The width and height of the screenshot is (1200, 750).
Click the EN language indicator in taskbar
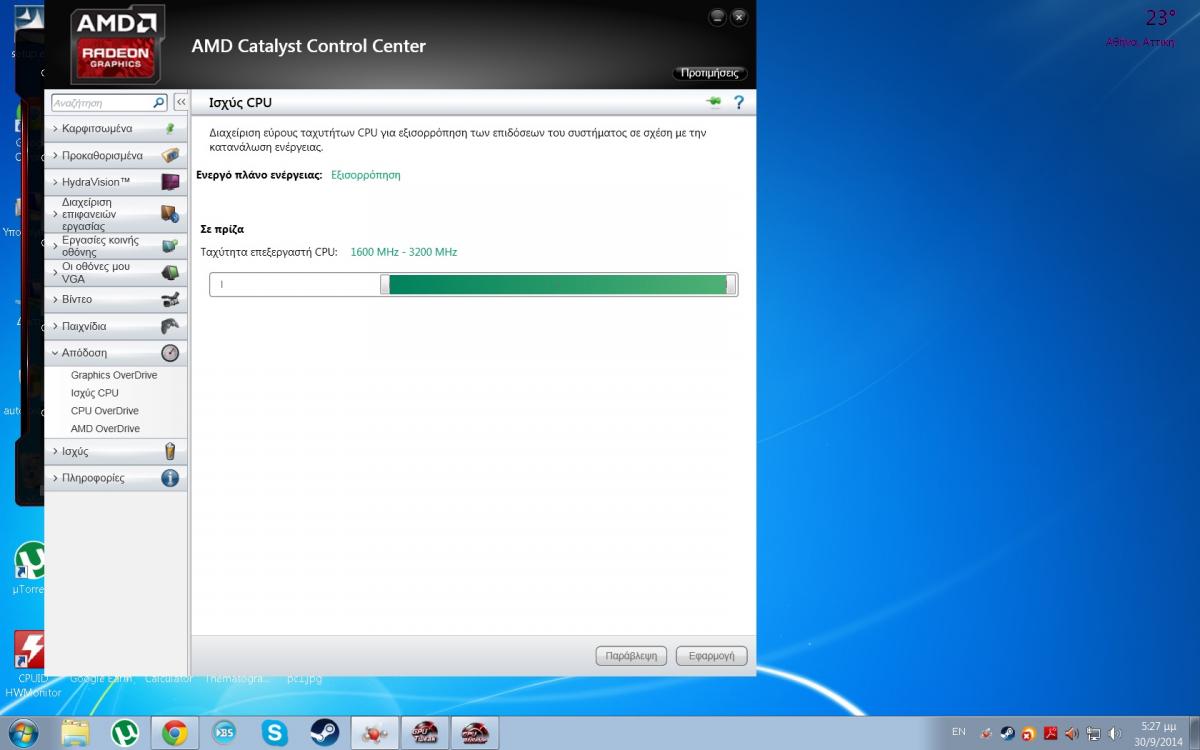coord(958,733)
